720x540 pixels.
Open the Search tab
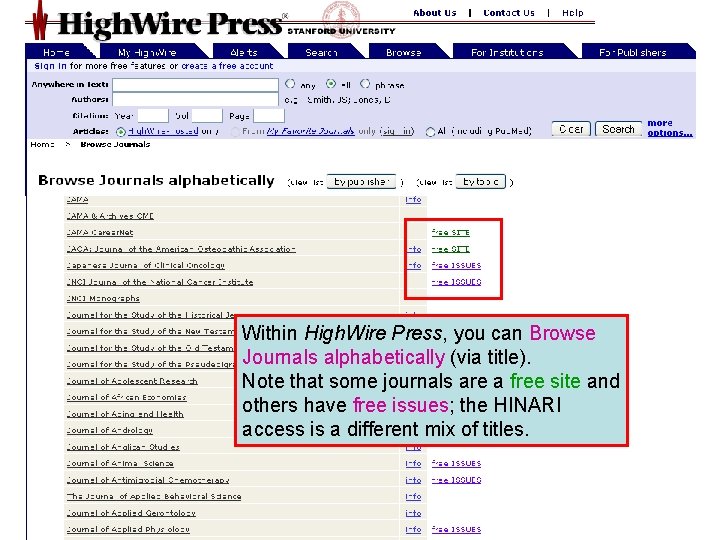tap(321, 52)
